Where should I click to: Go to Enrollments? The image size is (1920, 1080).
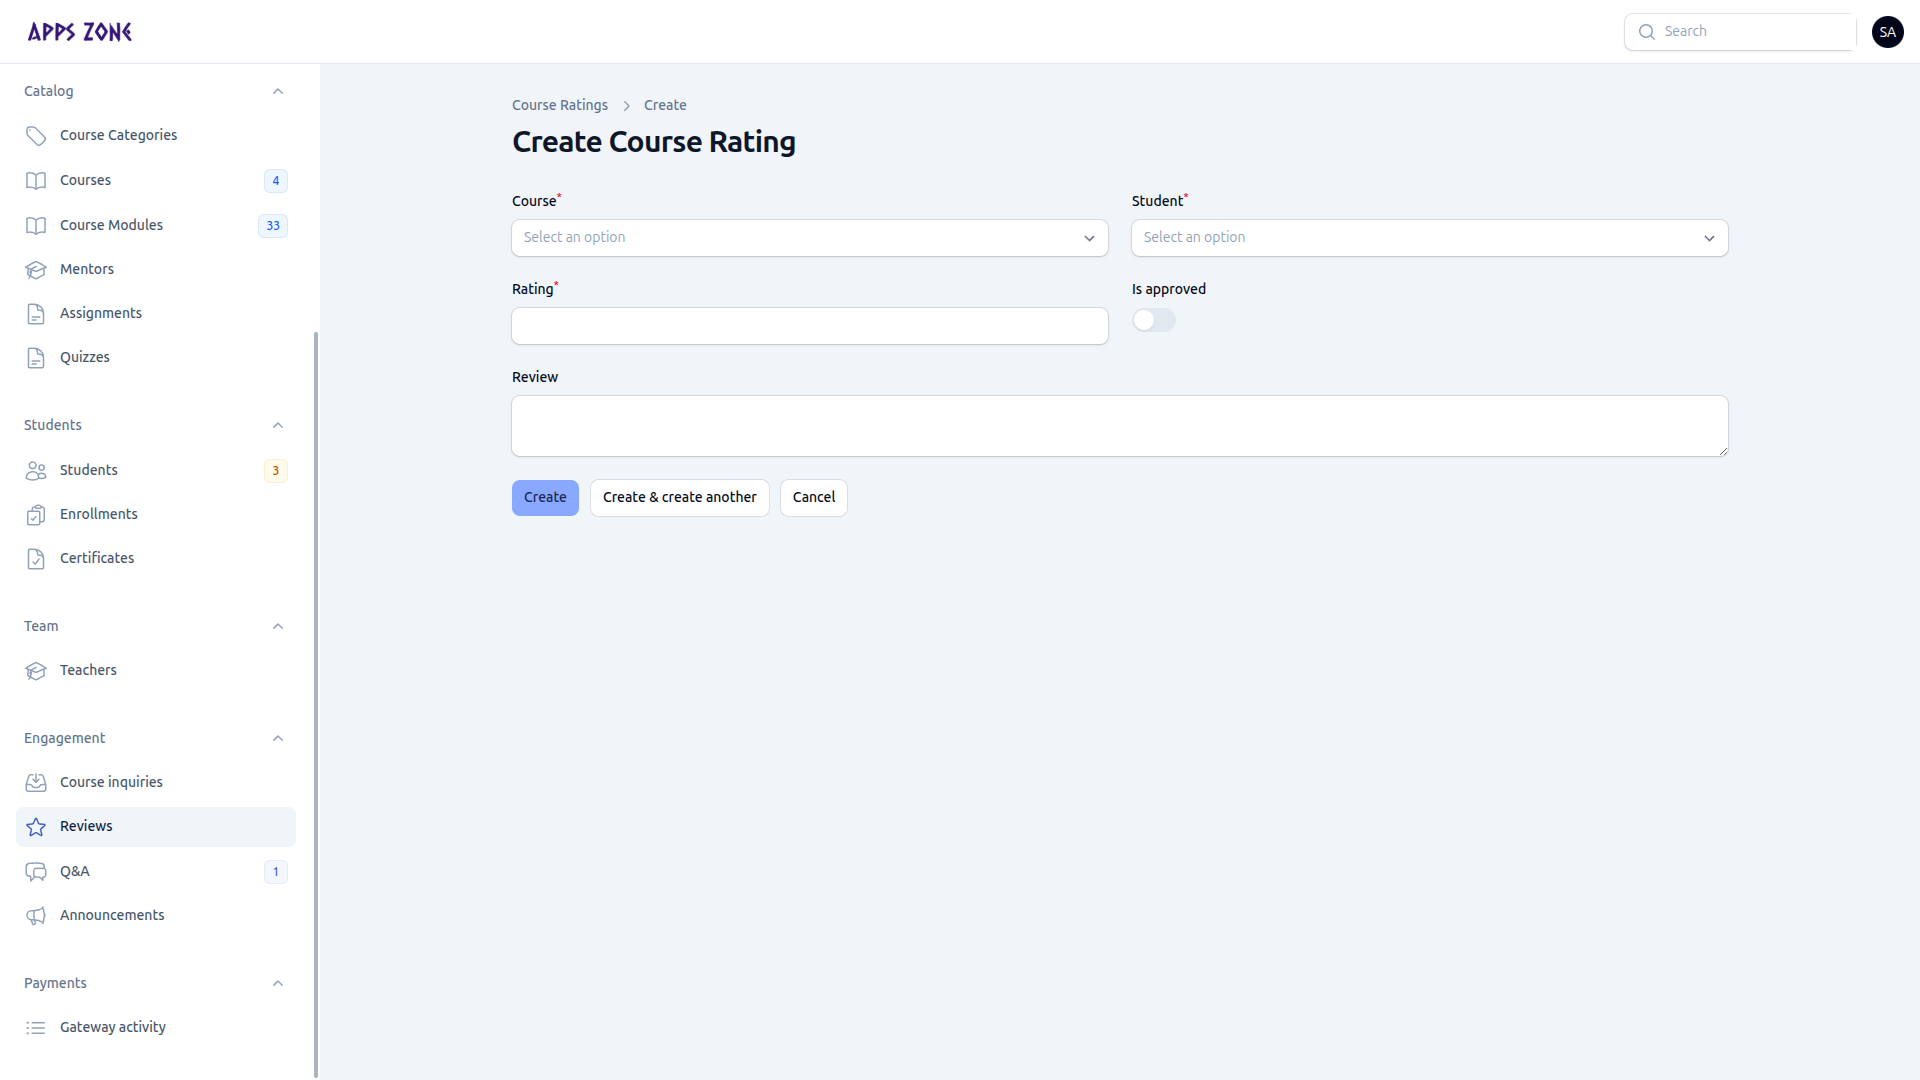[156, 514]
